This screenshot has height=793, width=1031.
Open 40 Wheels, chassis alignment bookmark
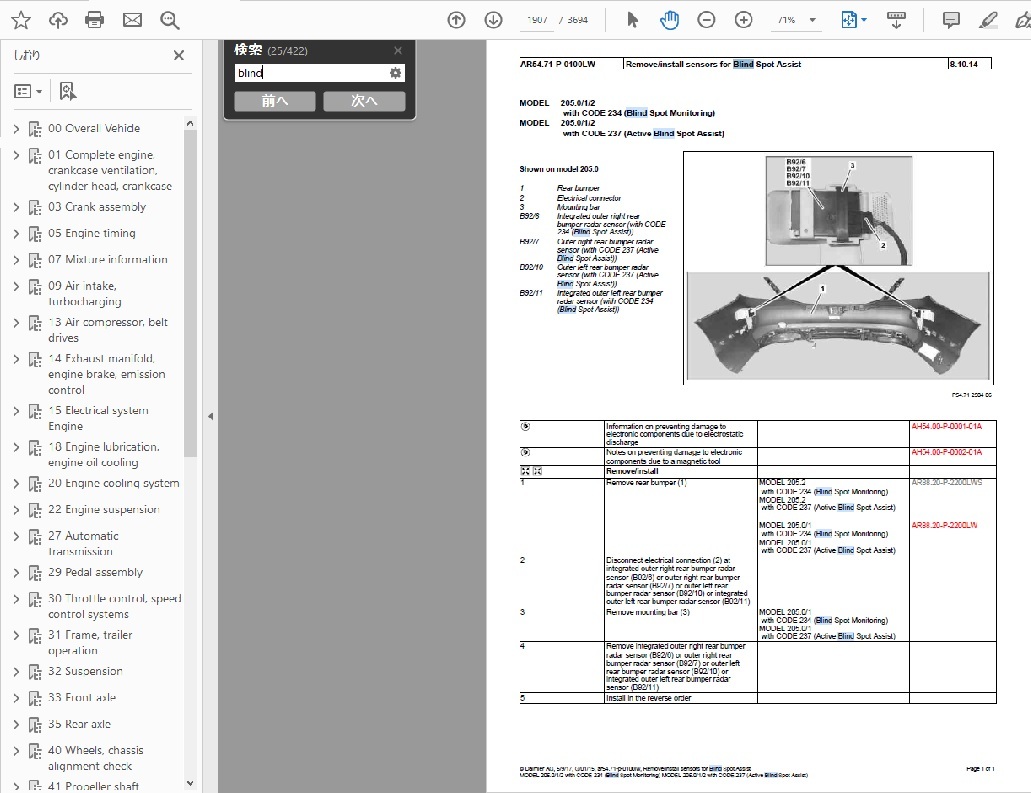click(95, 758)
